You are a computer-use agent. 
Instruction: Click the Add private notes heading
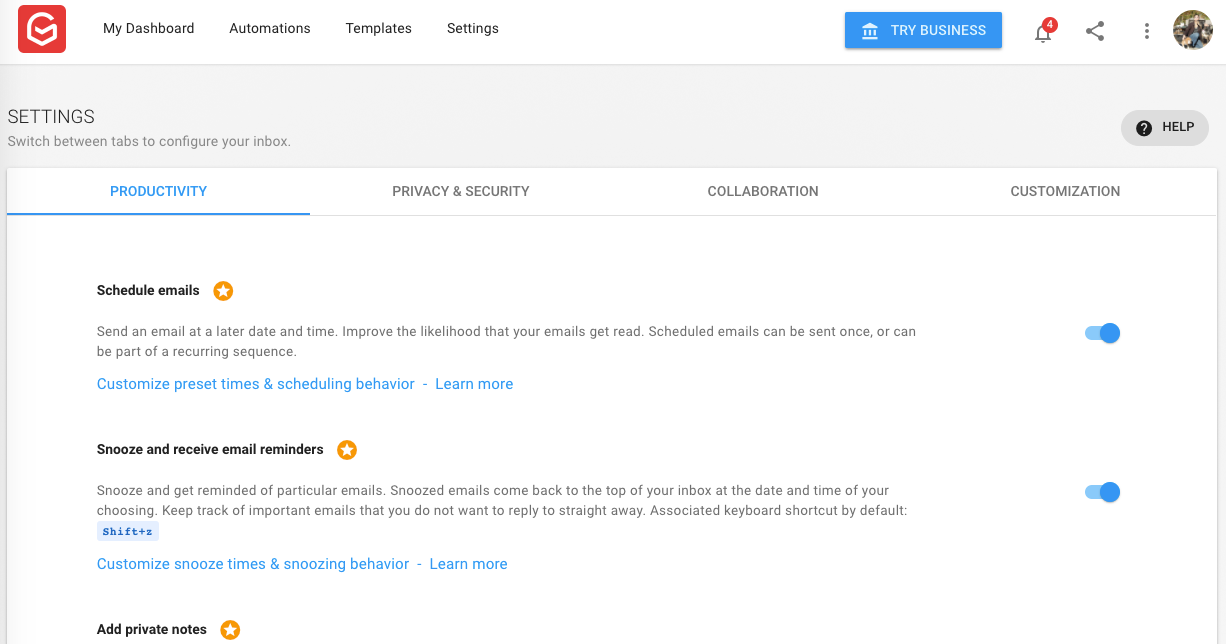coord(152,630)
